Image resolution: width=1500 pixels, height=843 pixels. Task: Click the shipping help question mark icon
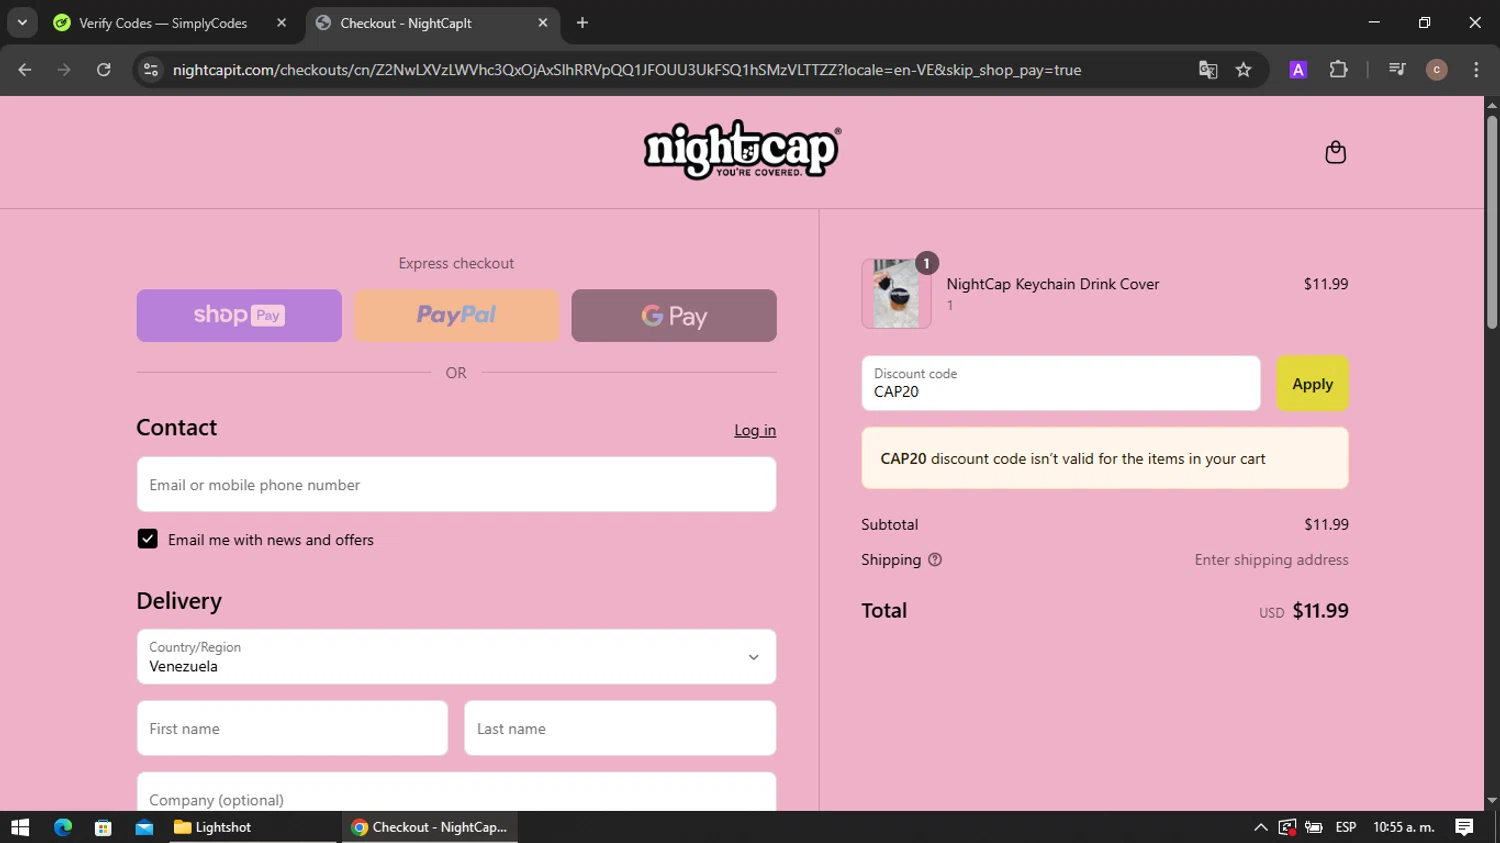tap(935, 560)
